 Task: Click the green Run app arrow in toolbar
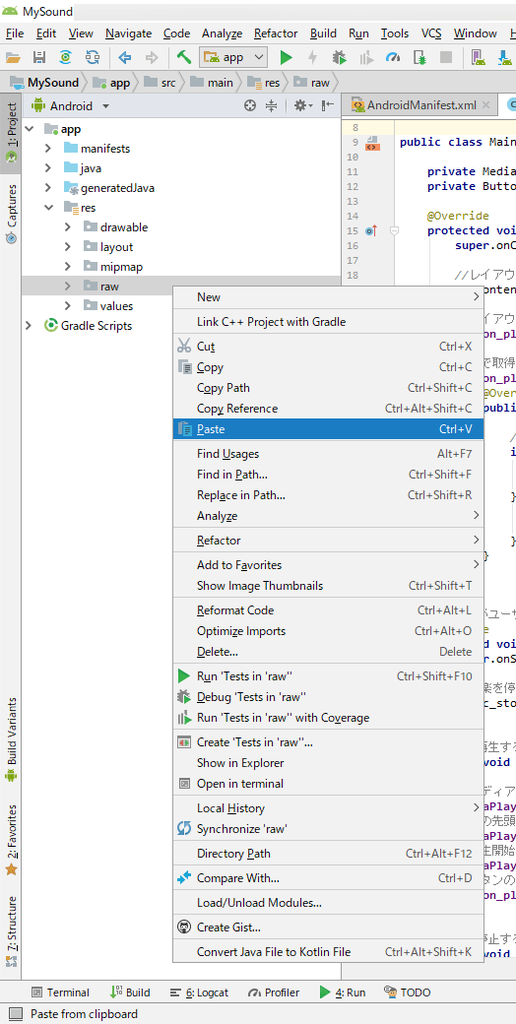coord(286,57)
